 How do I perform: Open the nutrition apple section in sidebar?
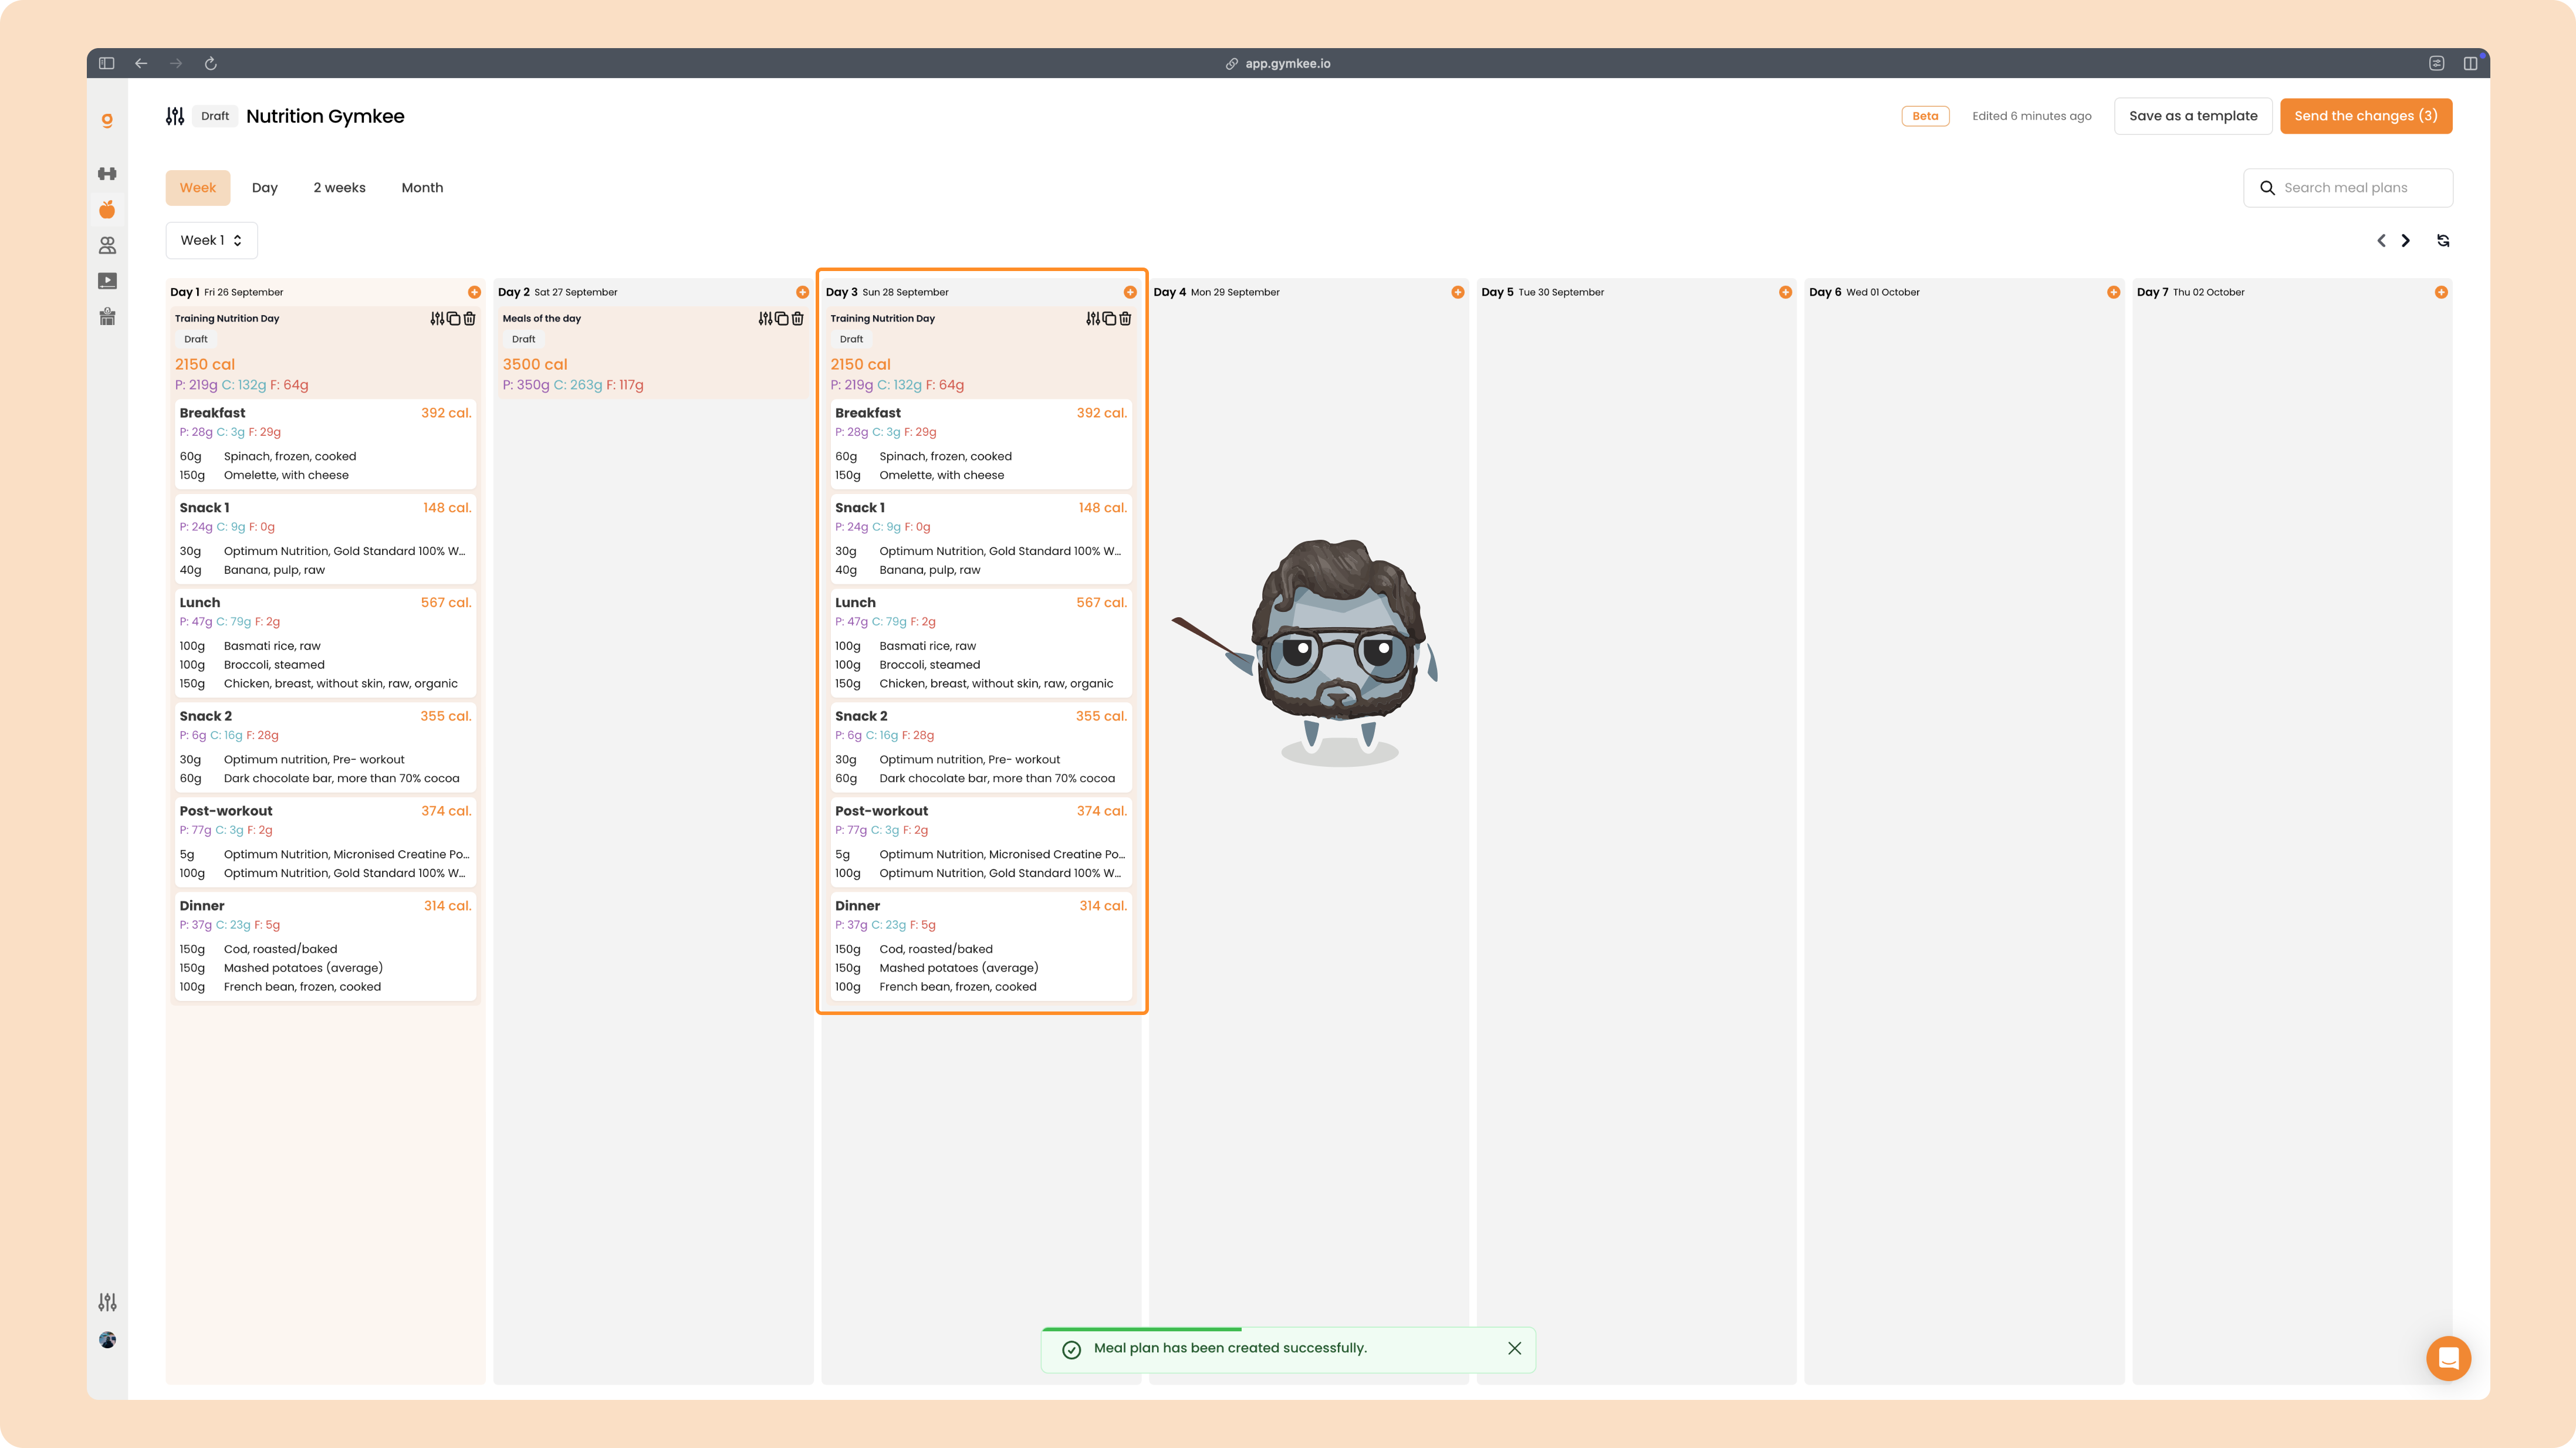click(x=107, y=209)
